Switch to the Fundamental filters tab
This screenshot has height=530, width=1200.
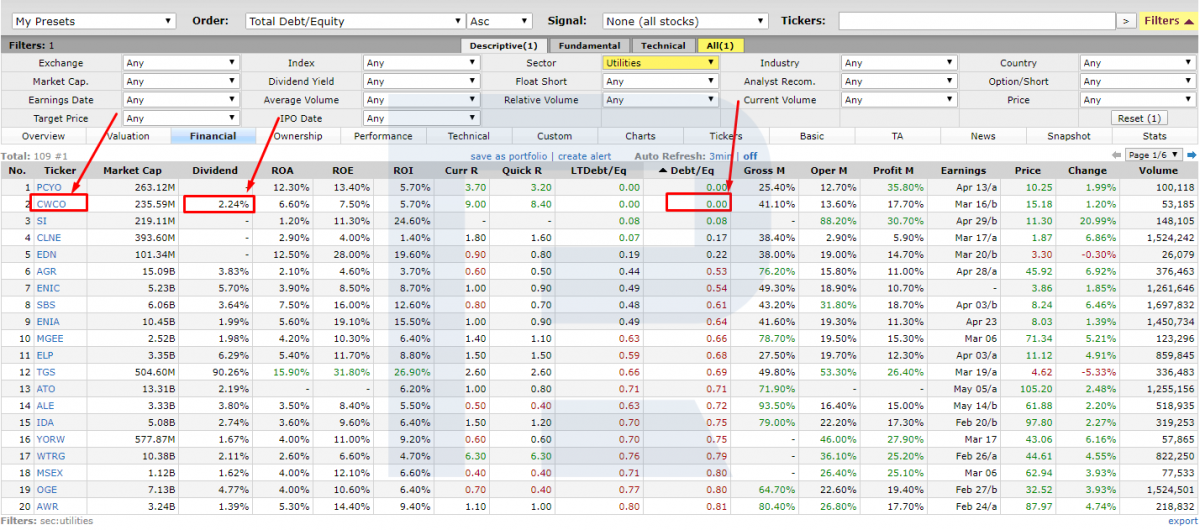point(590,45)
